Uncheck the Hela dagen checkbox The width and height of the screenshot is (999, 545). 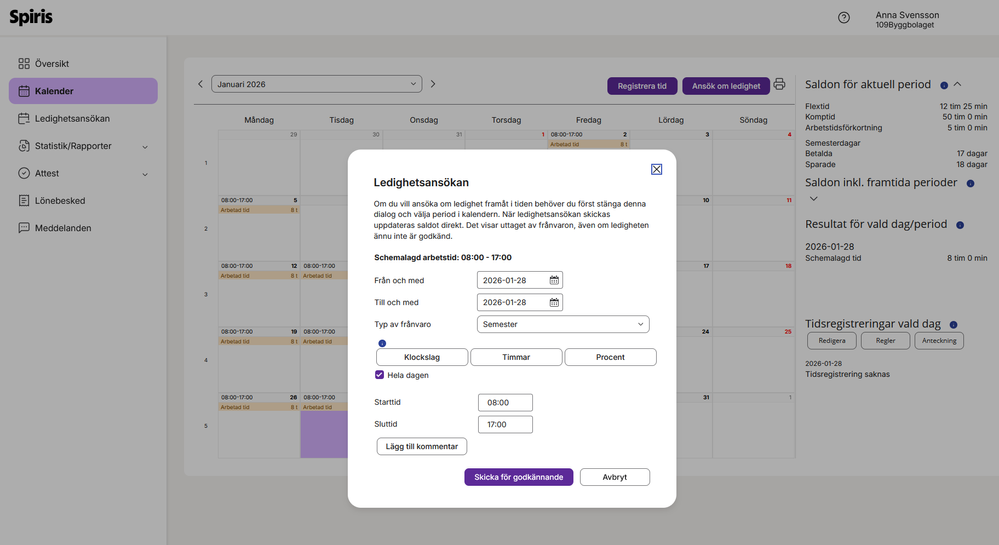click(380, 375)
